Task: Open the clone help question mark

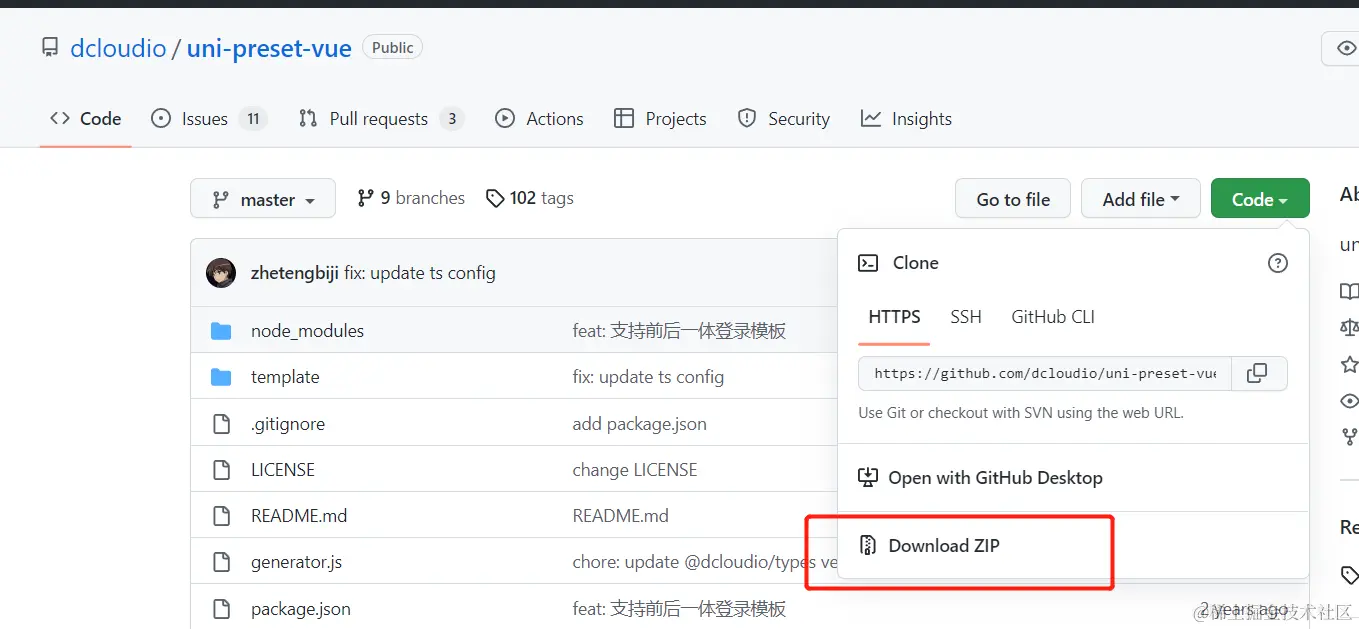Action: pyautogui.click(x=1277, y=262)
